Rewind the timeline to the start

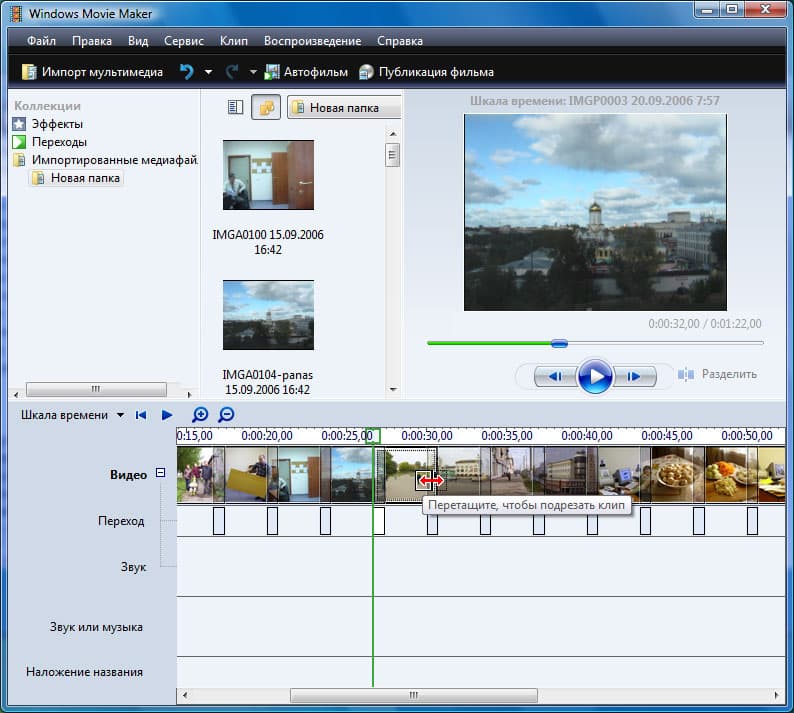pyautogui.click(x=142, y=415)
